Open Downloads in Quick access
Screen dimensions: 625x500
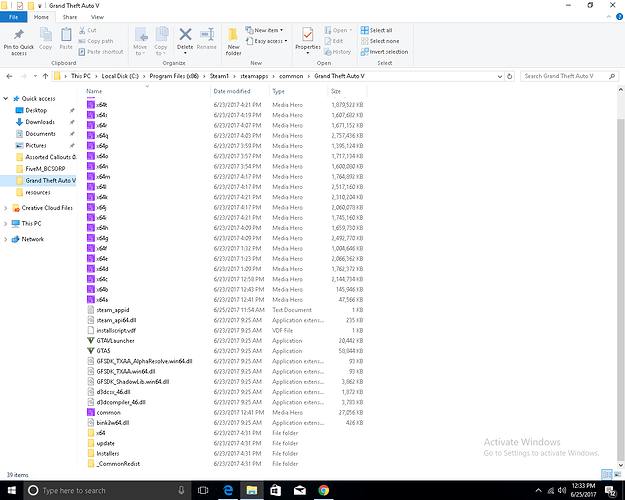click(x=40, y=122)
